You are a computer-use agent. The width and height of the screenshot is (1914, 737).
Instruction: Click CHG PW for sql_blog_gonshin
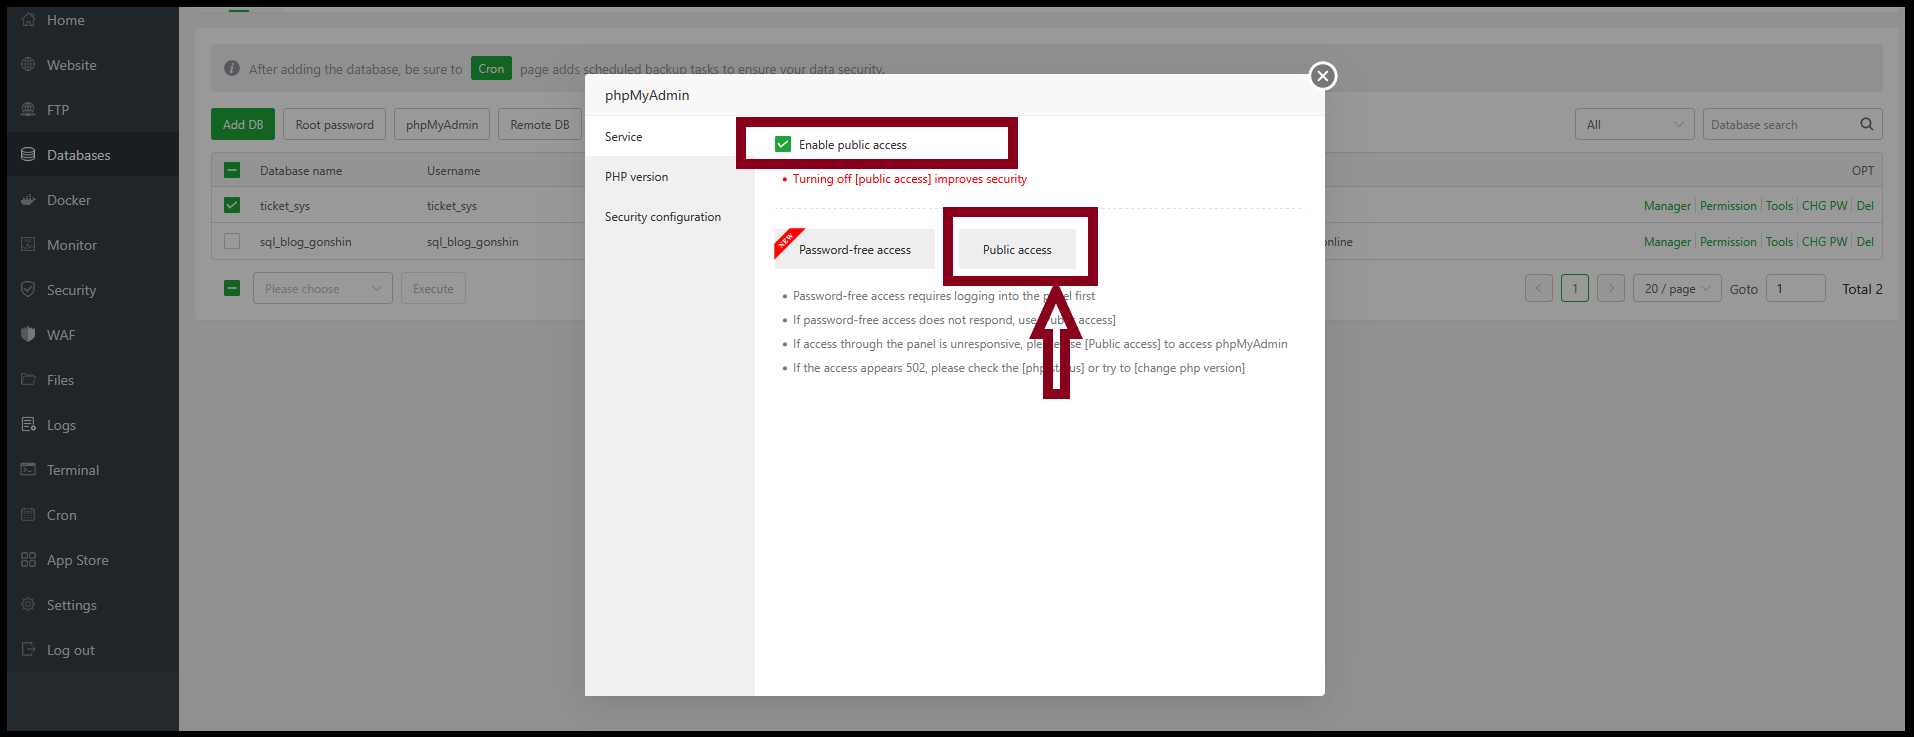[1825, 242]
